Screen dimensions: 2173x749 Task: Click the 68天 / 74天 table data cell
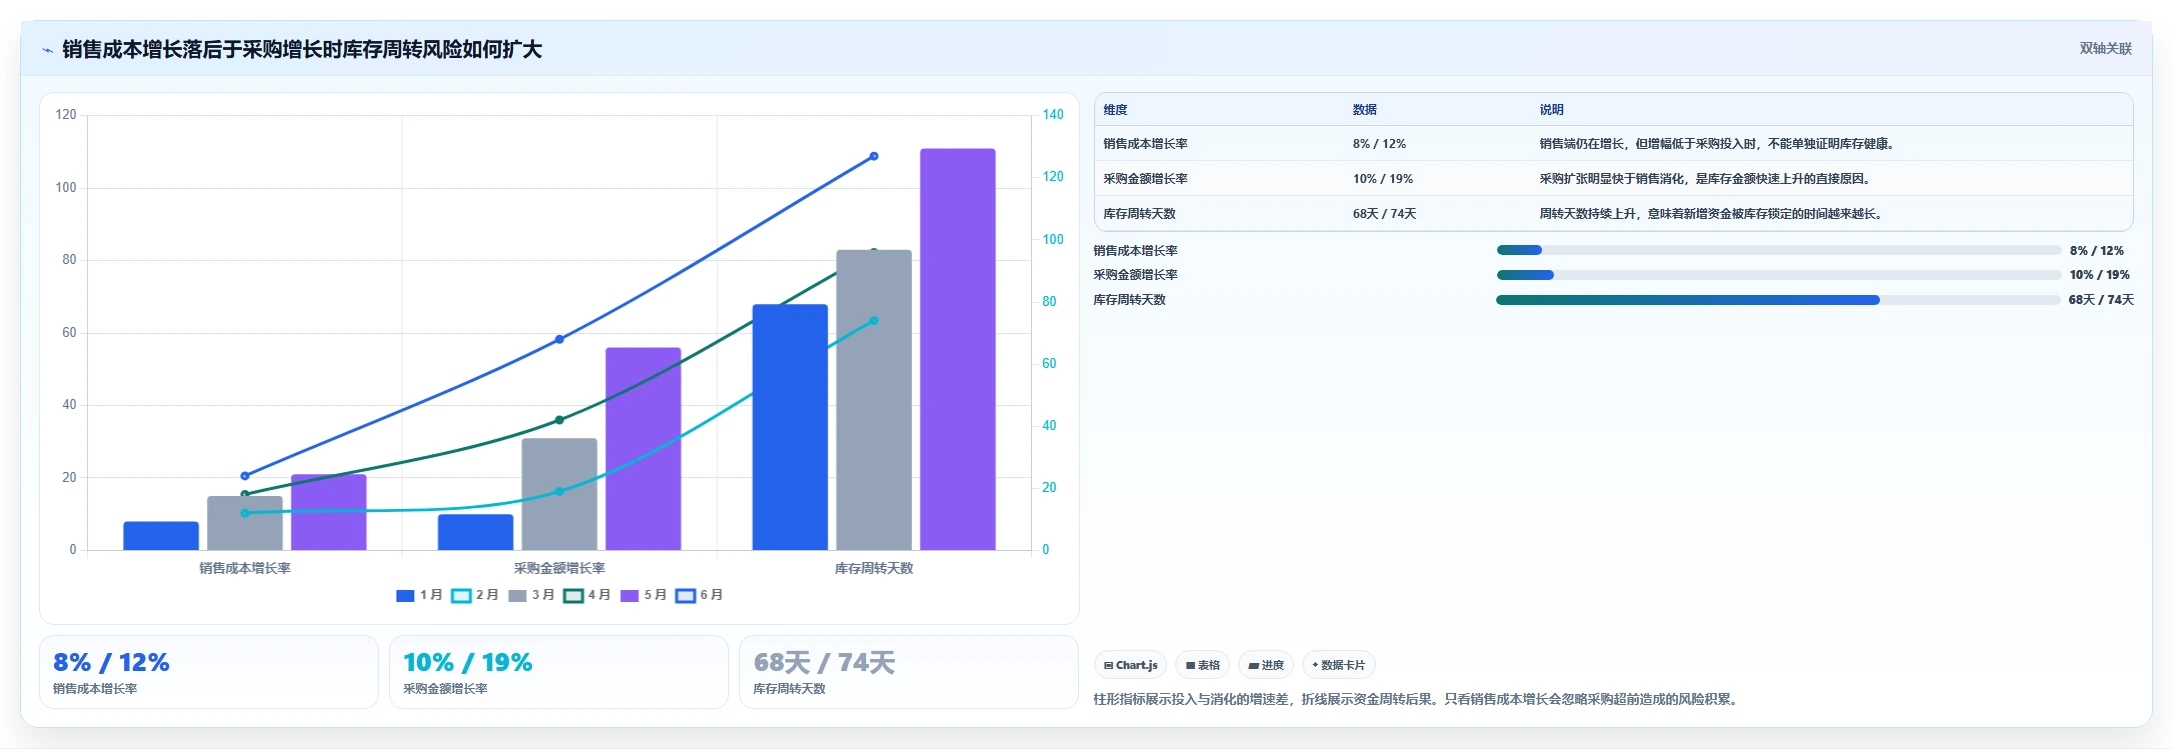(1385, 214)
